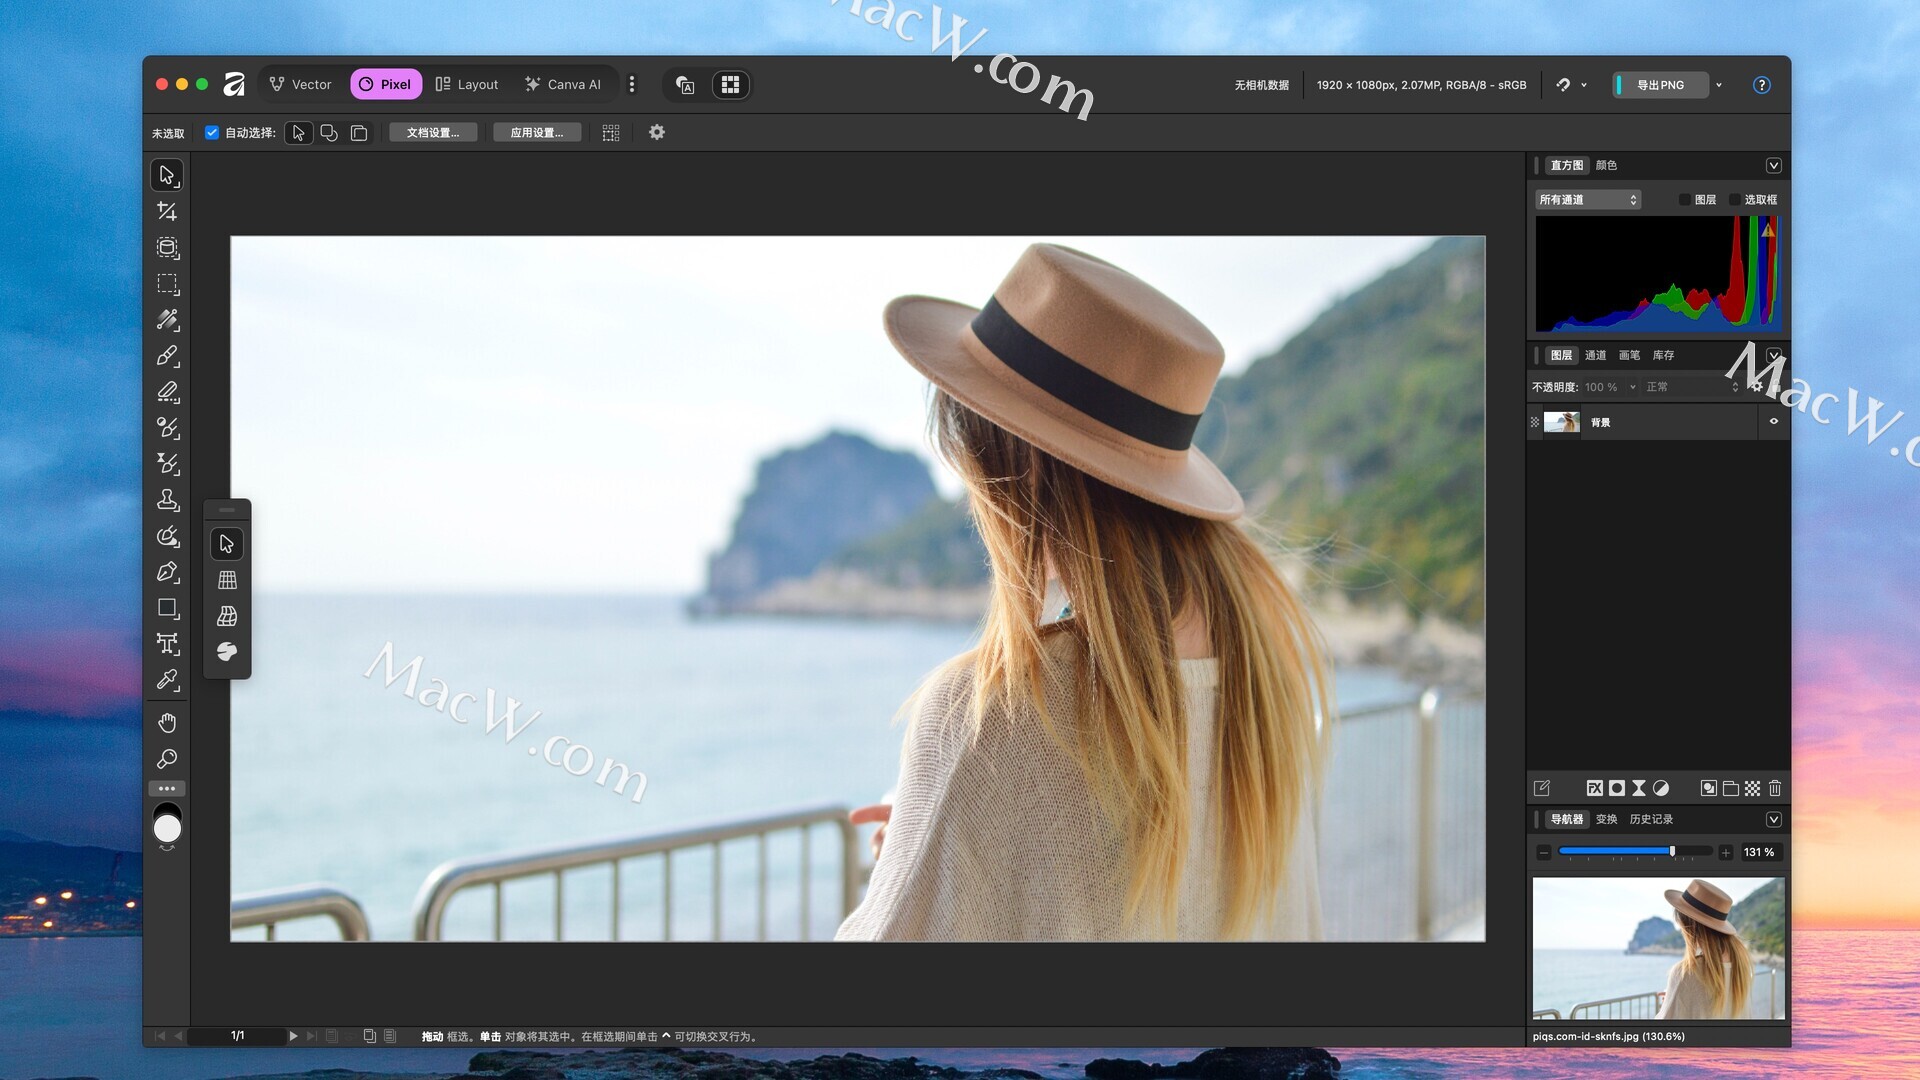Select the Zoom magnifier tool
The height and width of the screenshot is (1080, 1920).
[x=167, y=759]
